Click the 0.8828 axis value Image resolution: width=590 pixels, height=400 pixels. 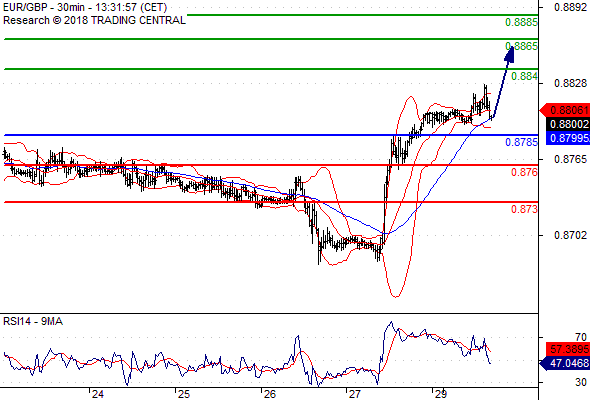pyautogui.click(x=570, y=83)
